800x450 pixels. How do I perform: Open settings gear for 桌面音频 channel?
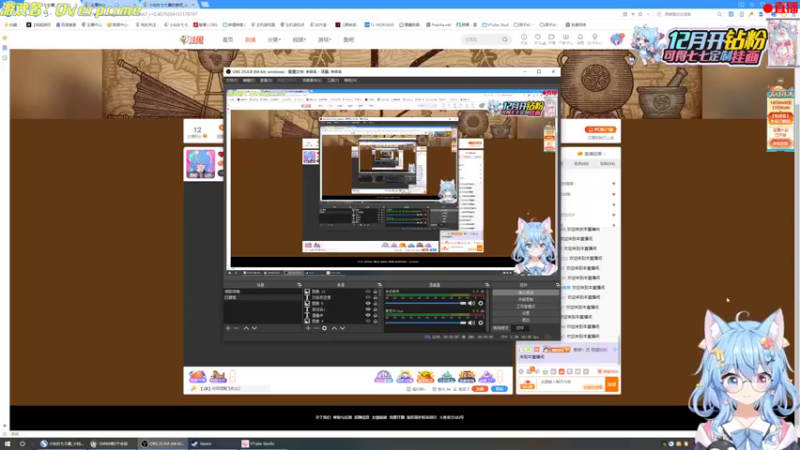(x=481, y=304)
